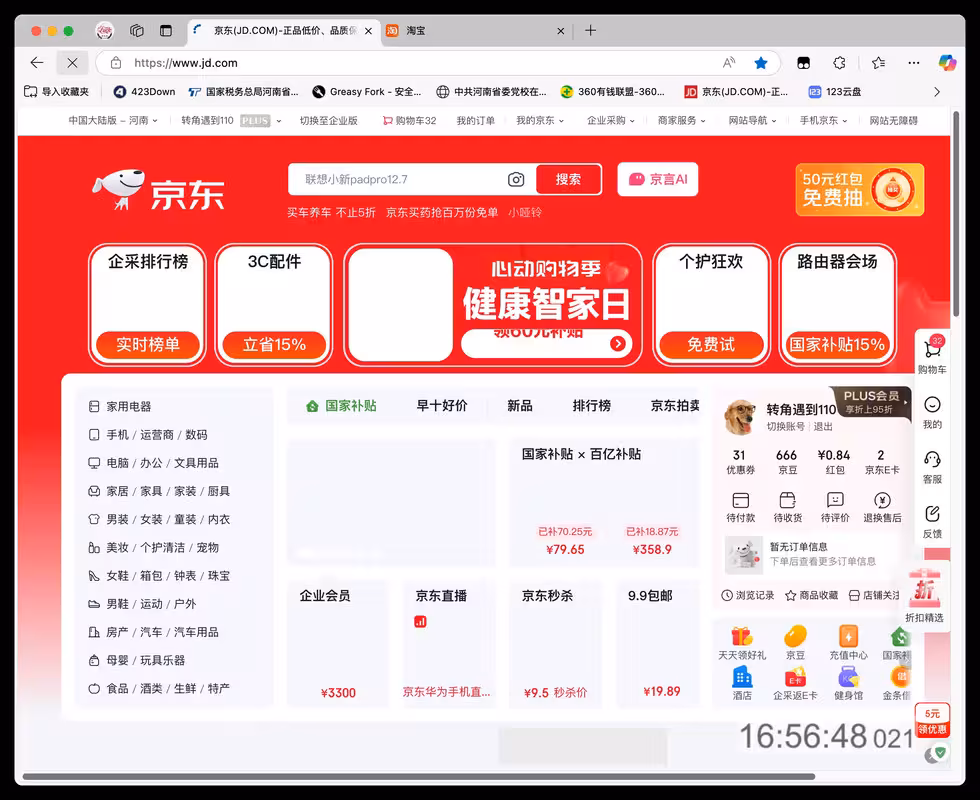
Task: Select the 新品 tab
Action: (520, 406)
